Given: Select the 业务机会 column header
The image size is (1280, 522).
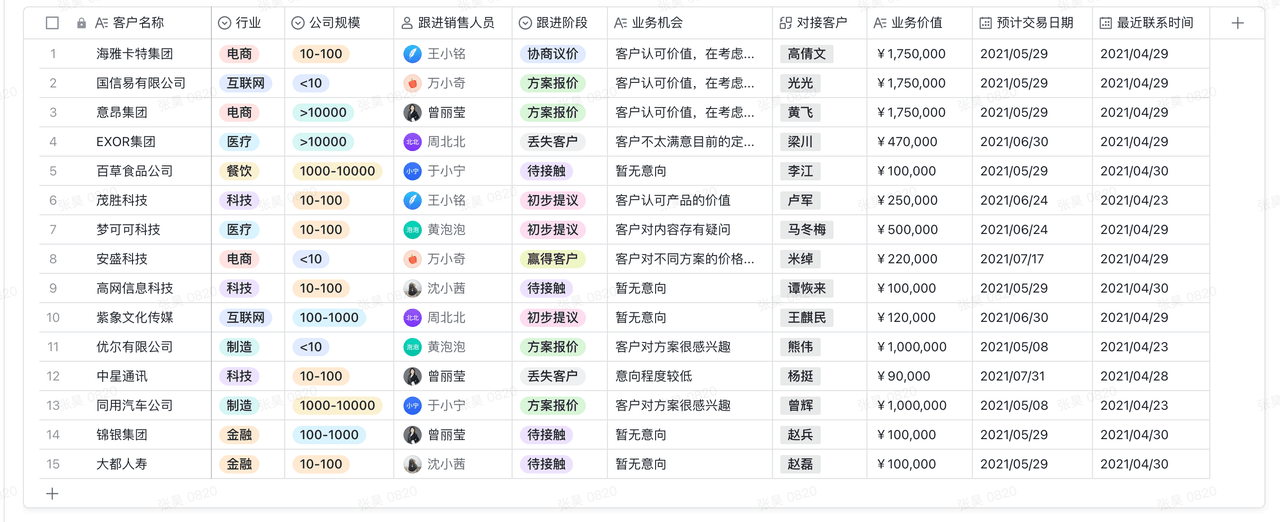Looking at the screenshot, I should (x=657, y=23).
